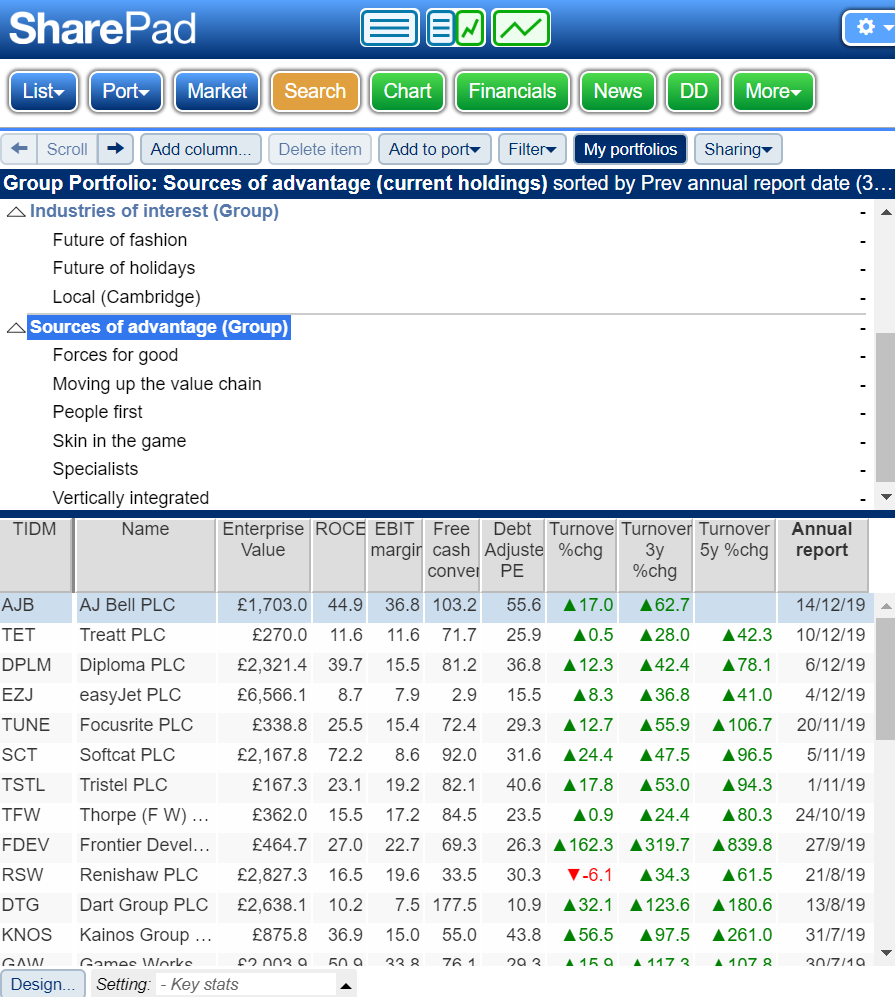Select the easyJet PLC row

pyautogui.click(x=436, y=695)
